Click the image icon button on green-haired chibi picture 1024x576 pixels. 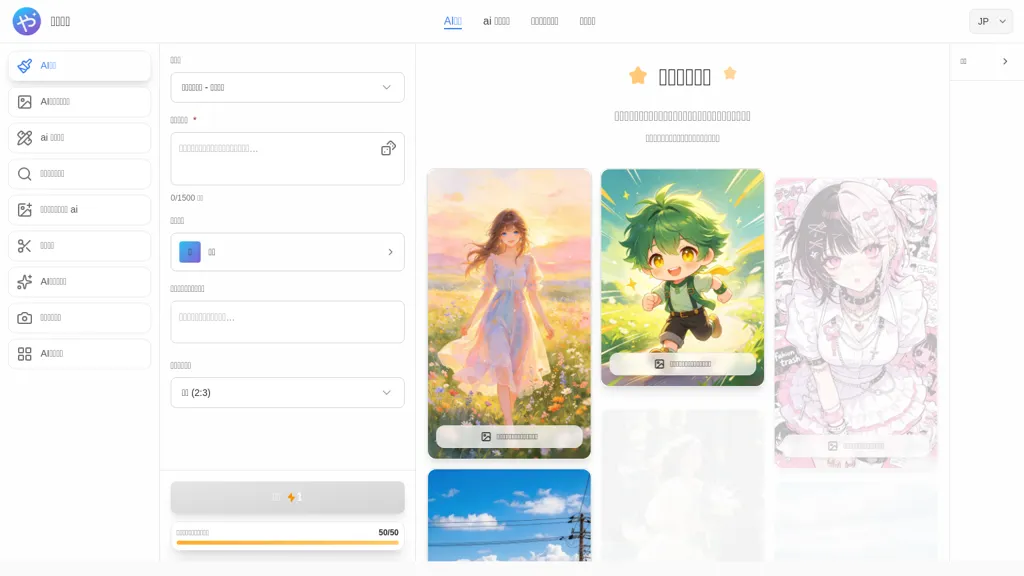pos(682,364)
